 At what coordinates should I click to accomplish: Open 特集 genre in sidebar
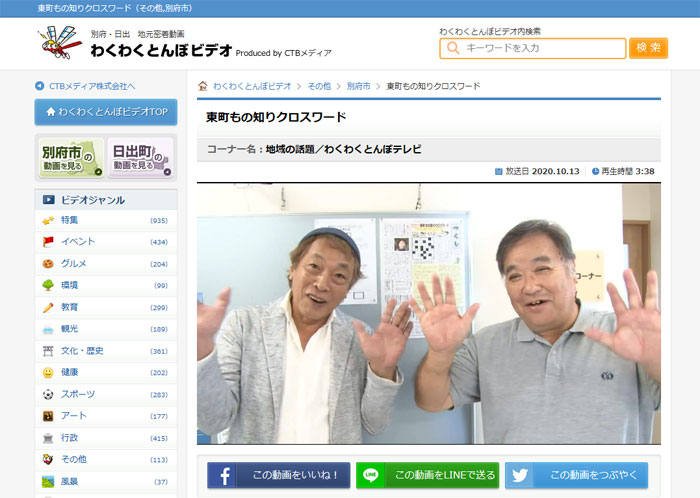[106, 220]
